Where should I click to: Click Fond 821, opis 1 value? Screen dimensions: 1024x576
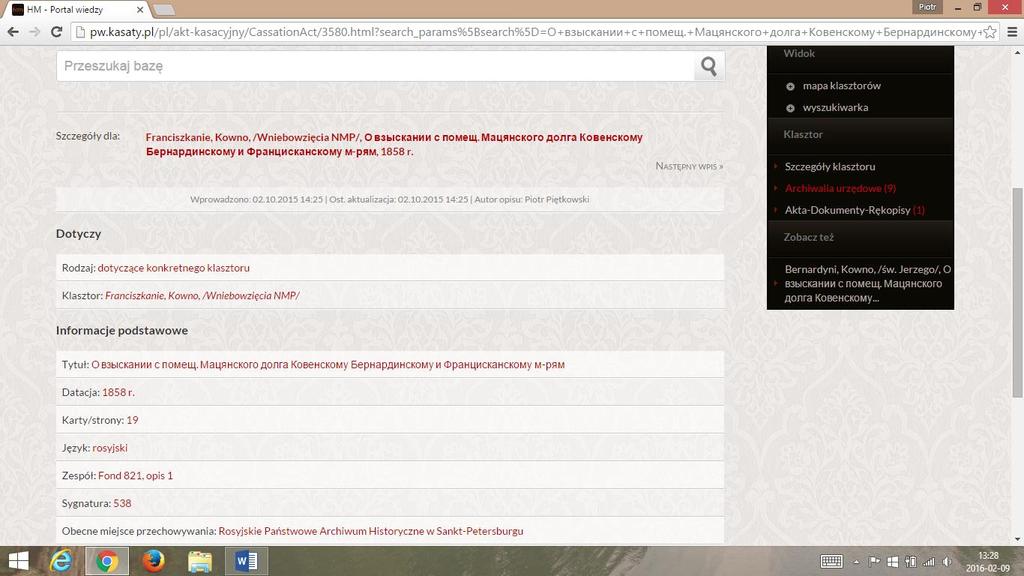135,475
